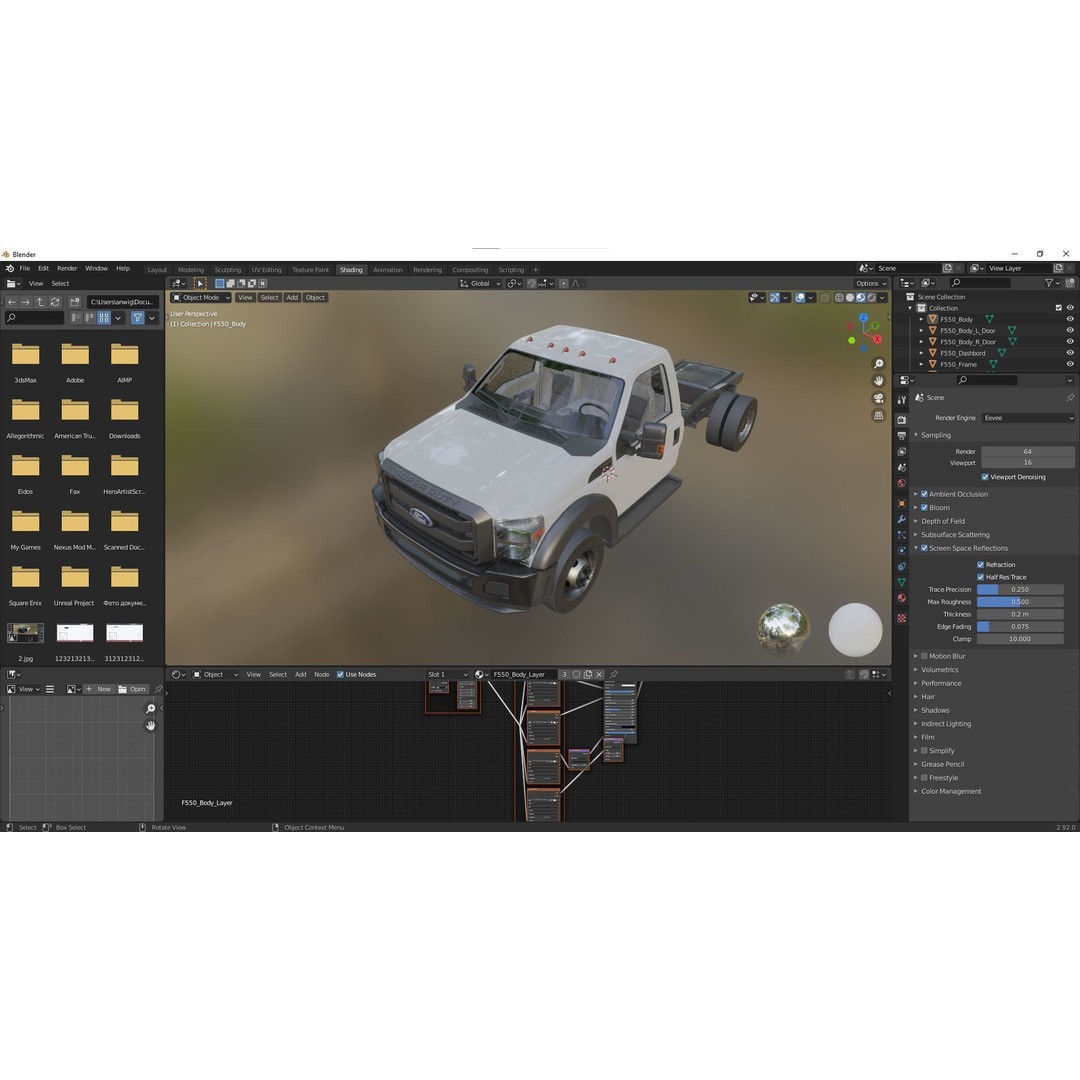Open the World properties tab
The image size is (1080, 1080).
click(902, 483)
